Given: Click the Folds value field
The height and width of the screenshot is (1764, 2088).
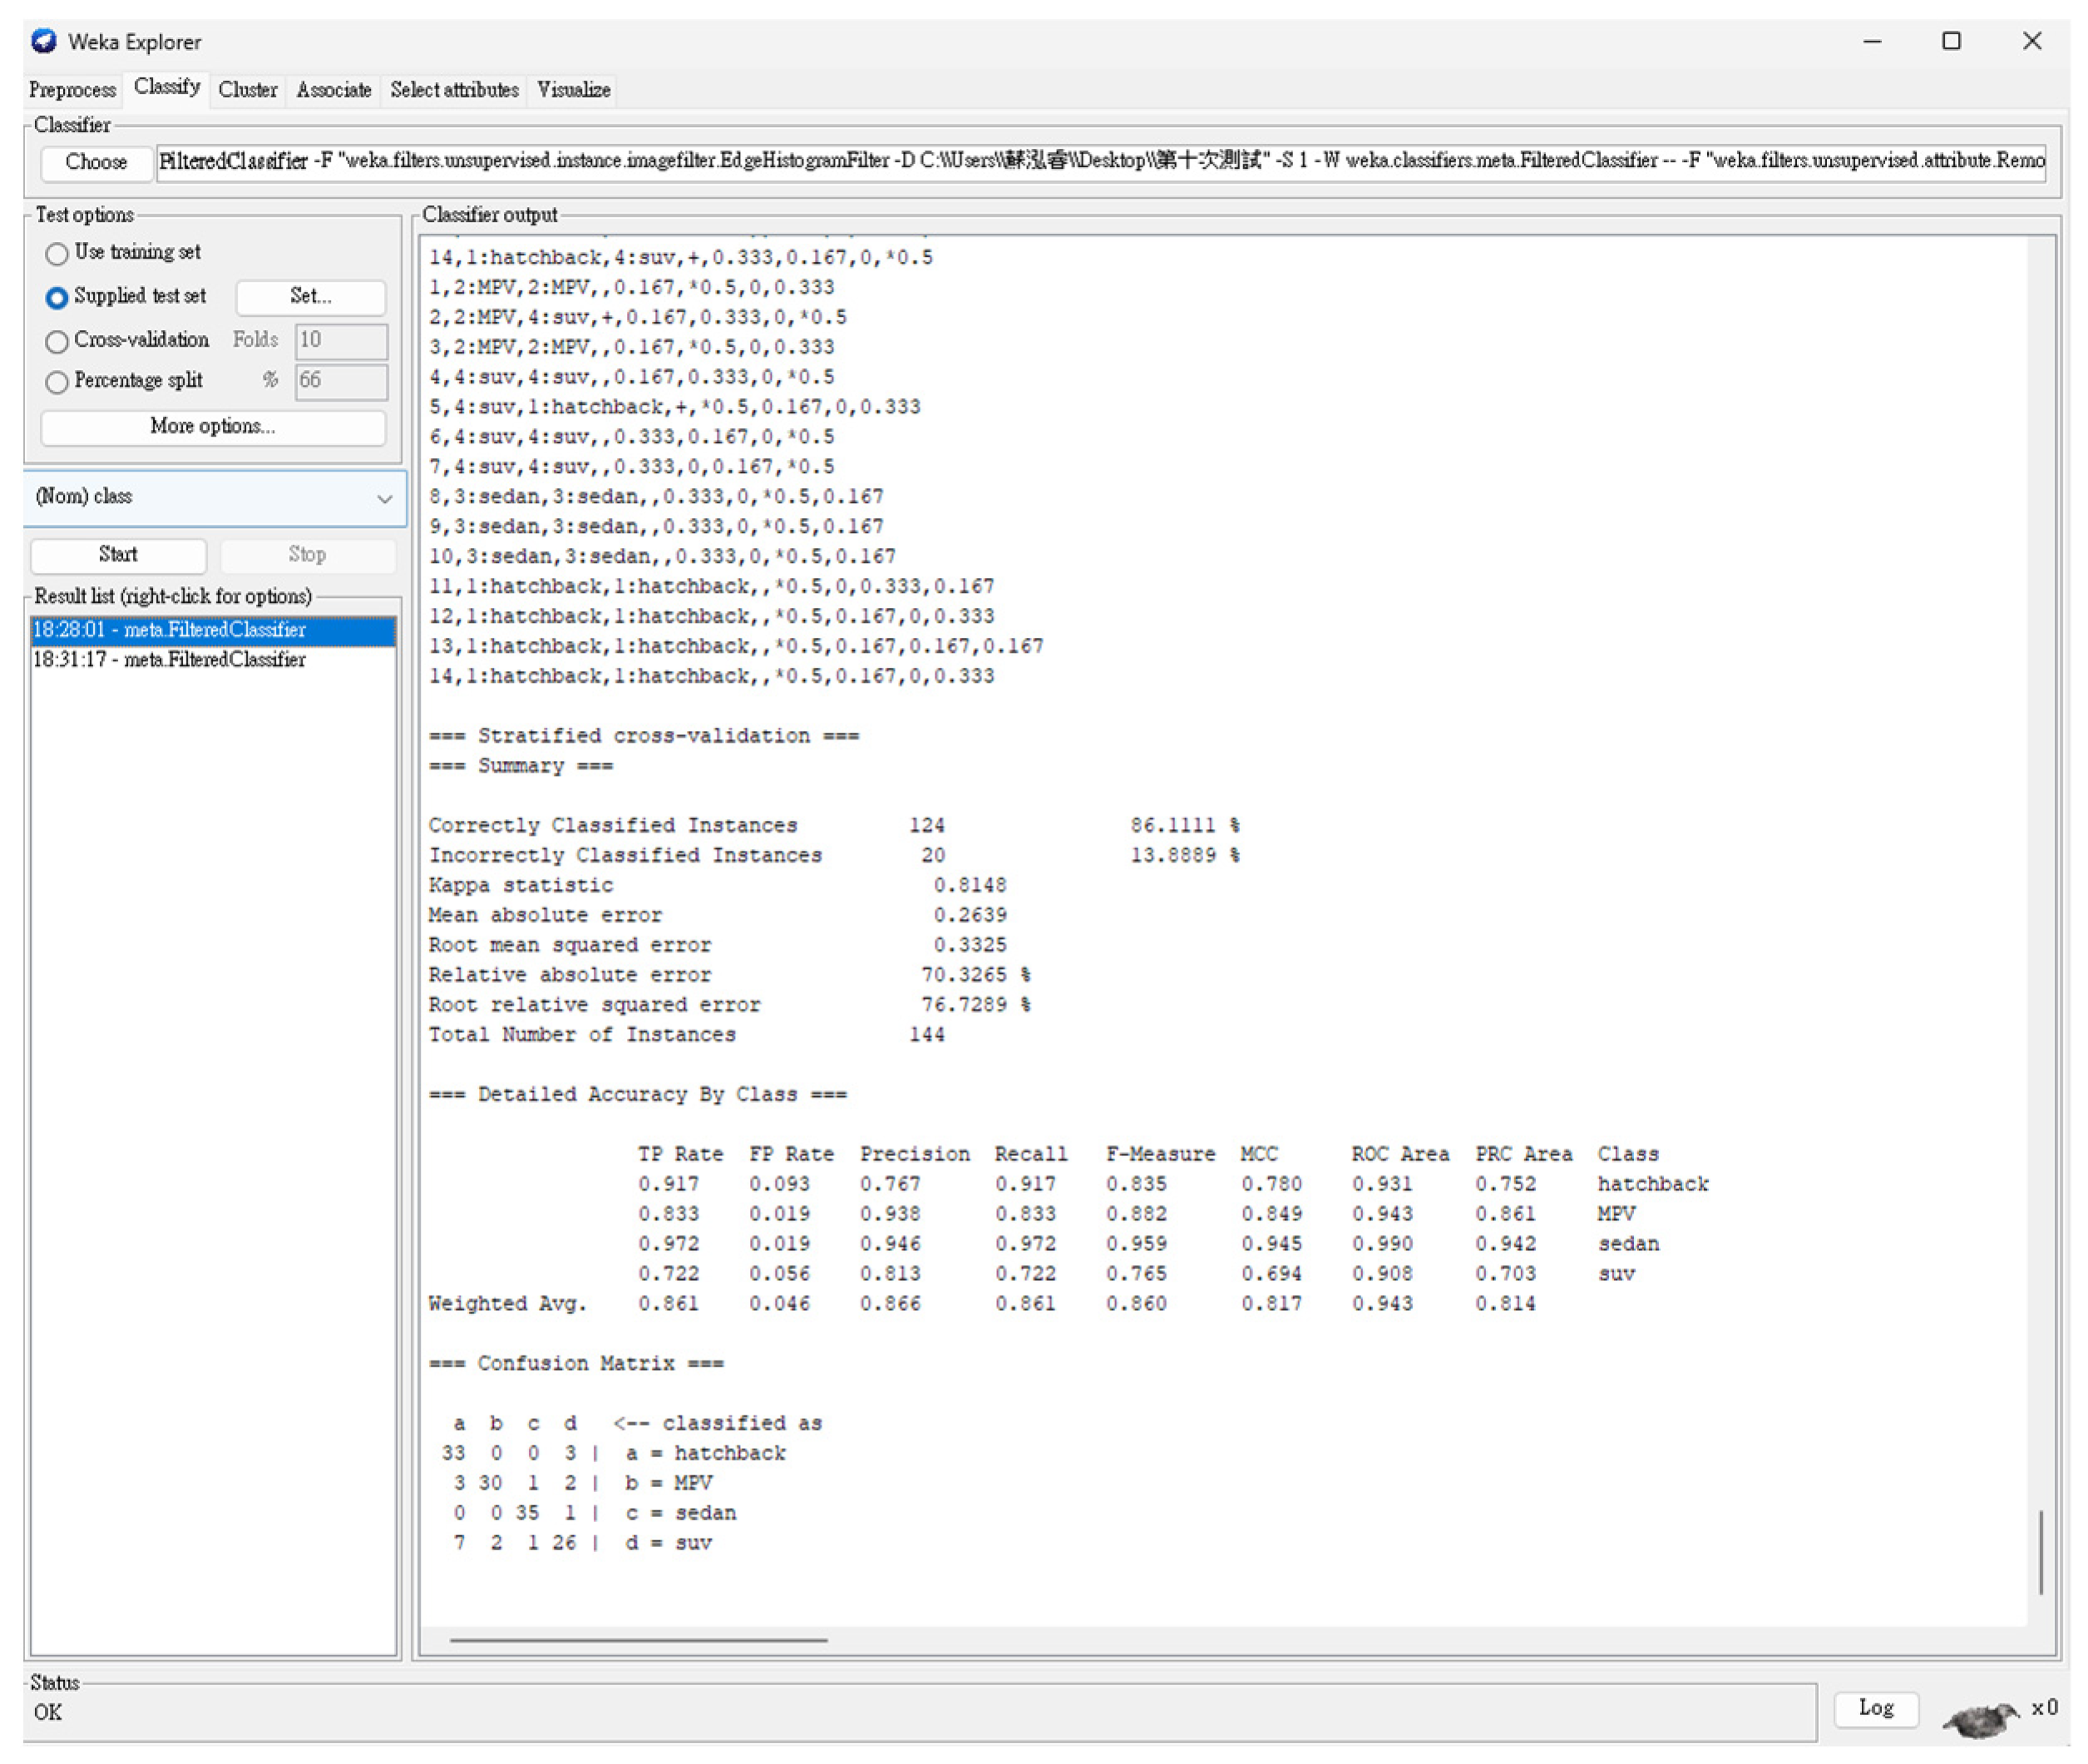Looking at the screenshot, I should coord(341,340).
